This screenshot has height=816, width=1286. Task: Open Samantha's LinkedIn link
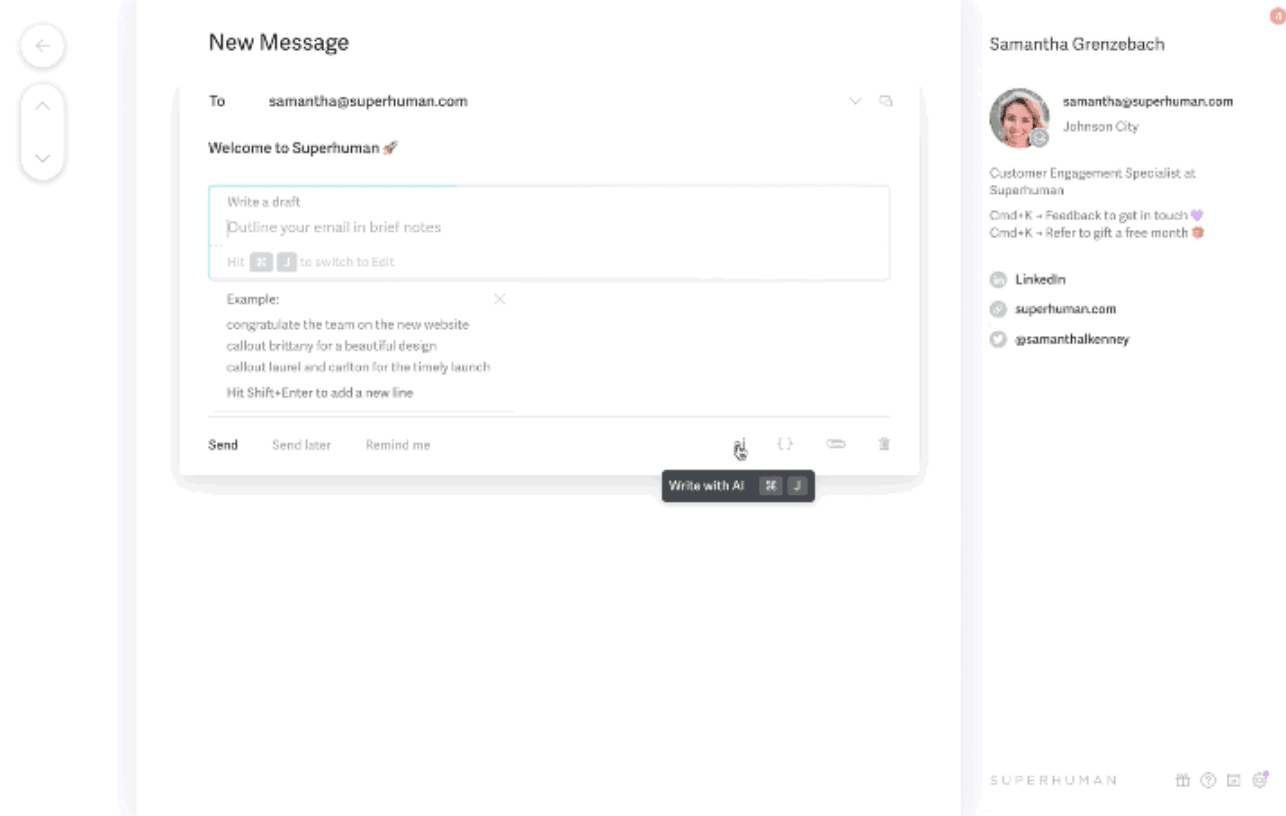click(1040, 279)
